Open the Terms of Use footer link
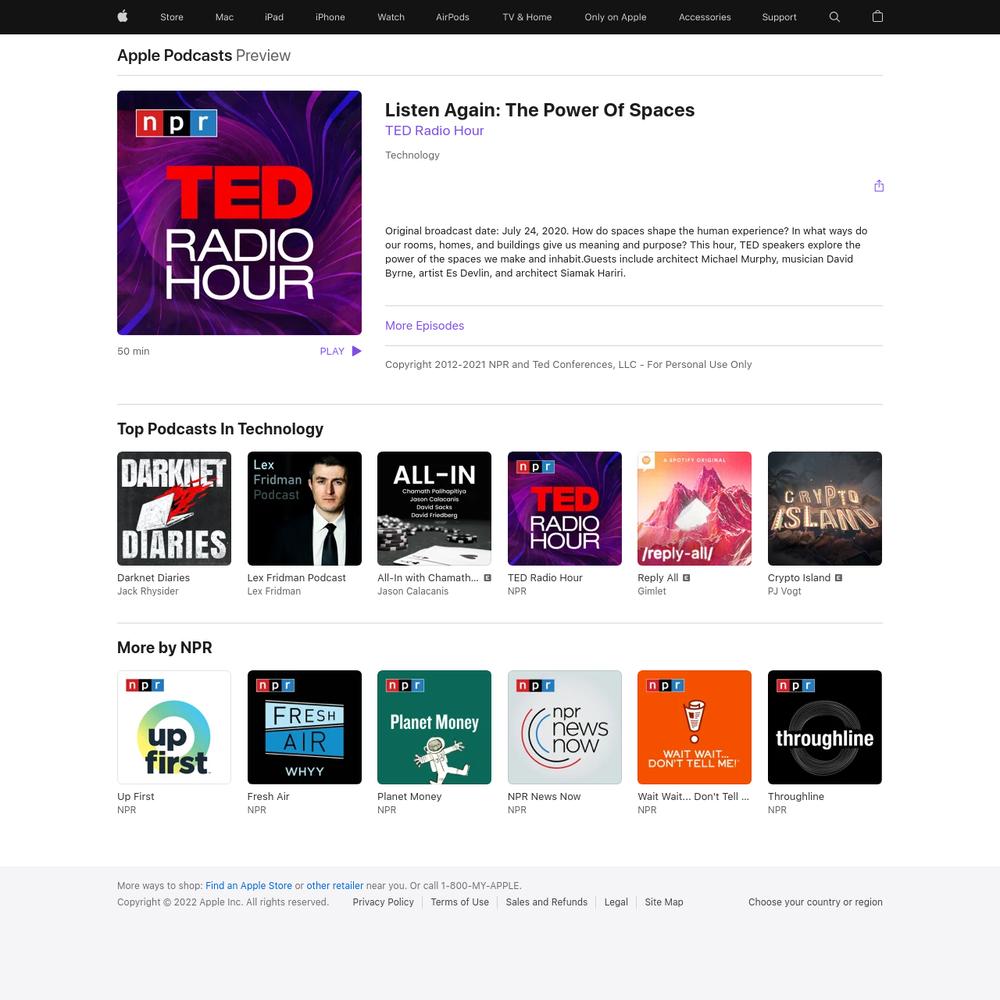The width and height of the screenshot is (1000, 1000). click(460, 902)
